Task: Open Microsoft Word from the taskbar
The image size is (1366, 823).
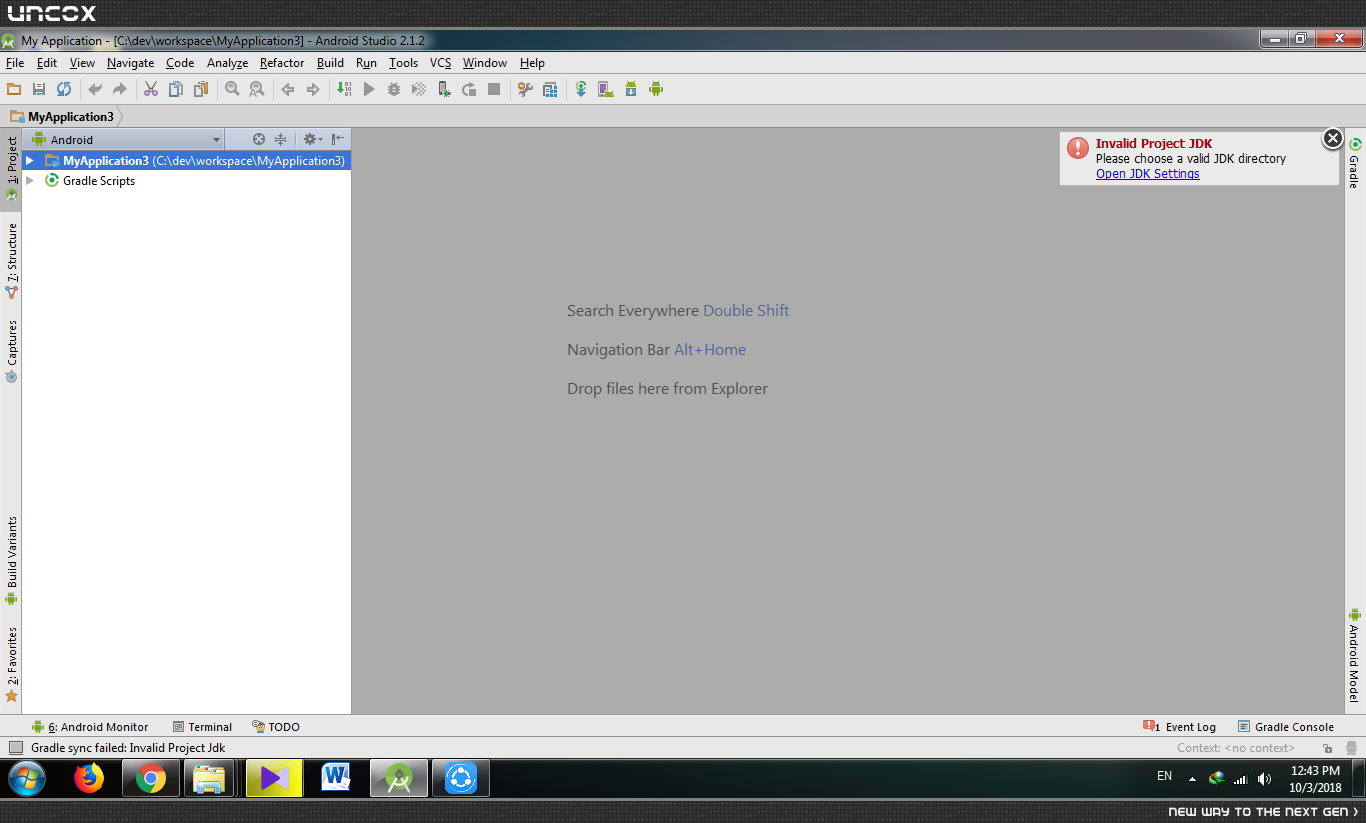Action: click(x=337, y=778)
